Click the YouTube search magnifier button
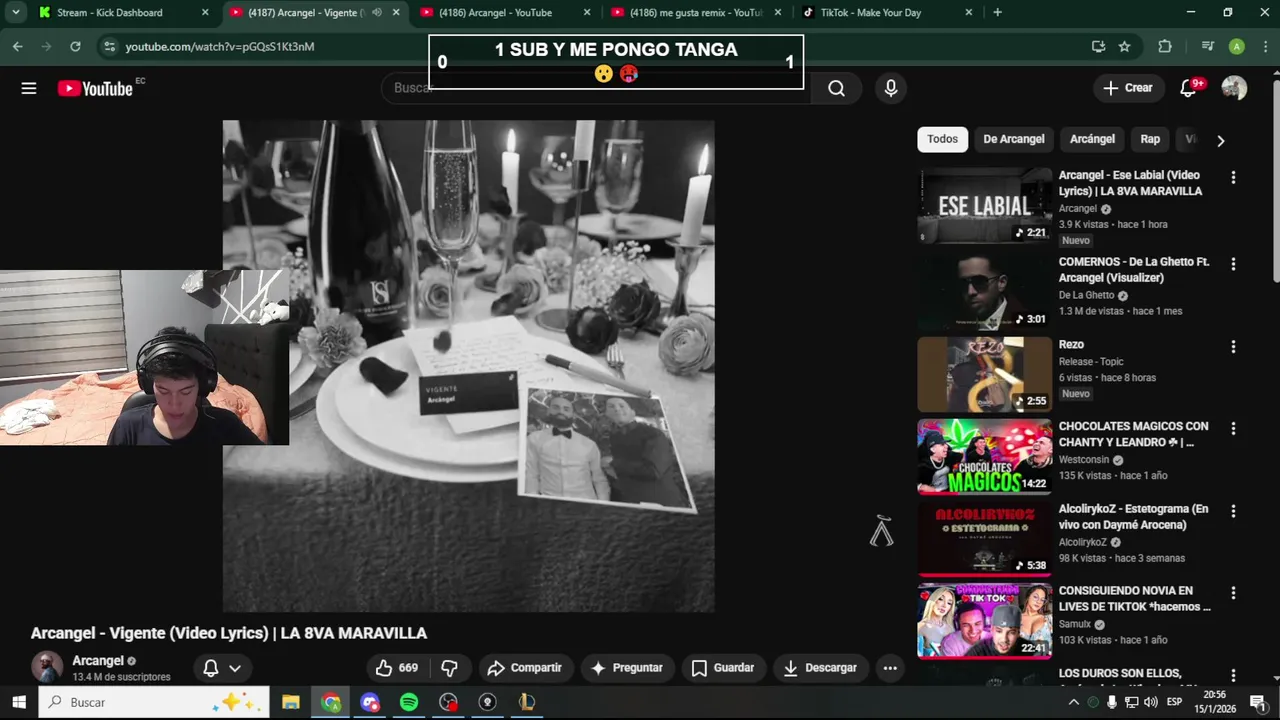This screenshot has height=720, width=1280. click(x=836, y=88)
